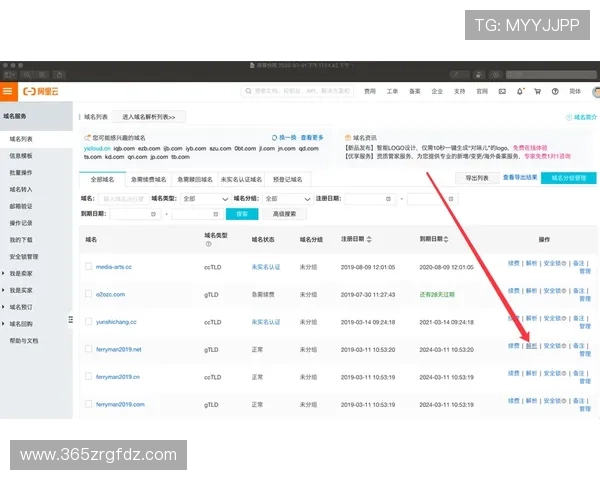
Task: Click the user avatar in top right
Action: [596, 91]
